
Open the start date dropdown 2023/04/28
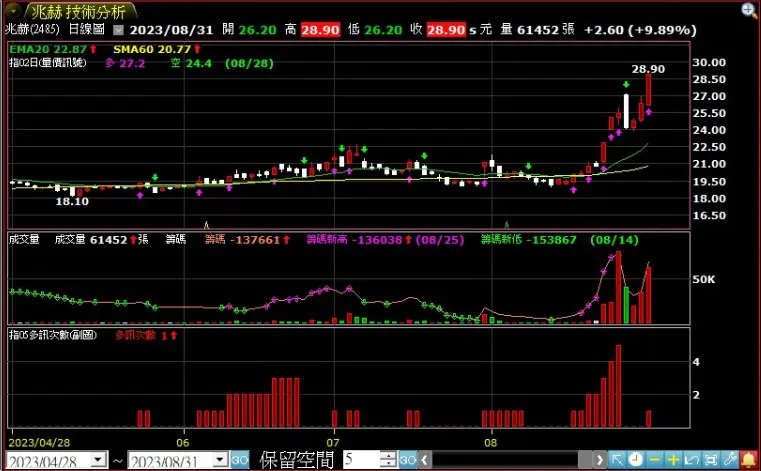99,460
